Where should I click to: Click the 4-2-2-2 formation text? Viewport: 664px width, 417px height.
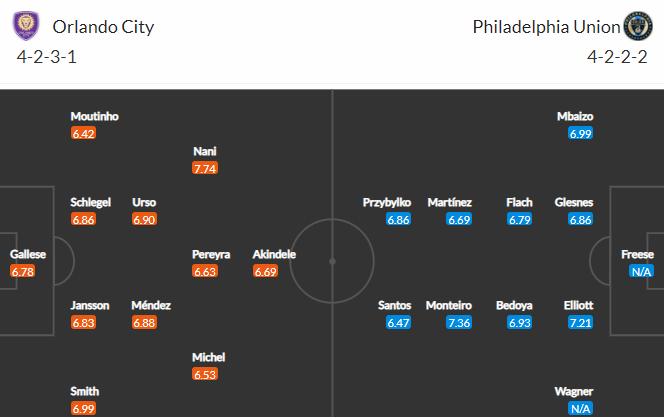click(x=617, y=57)
